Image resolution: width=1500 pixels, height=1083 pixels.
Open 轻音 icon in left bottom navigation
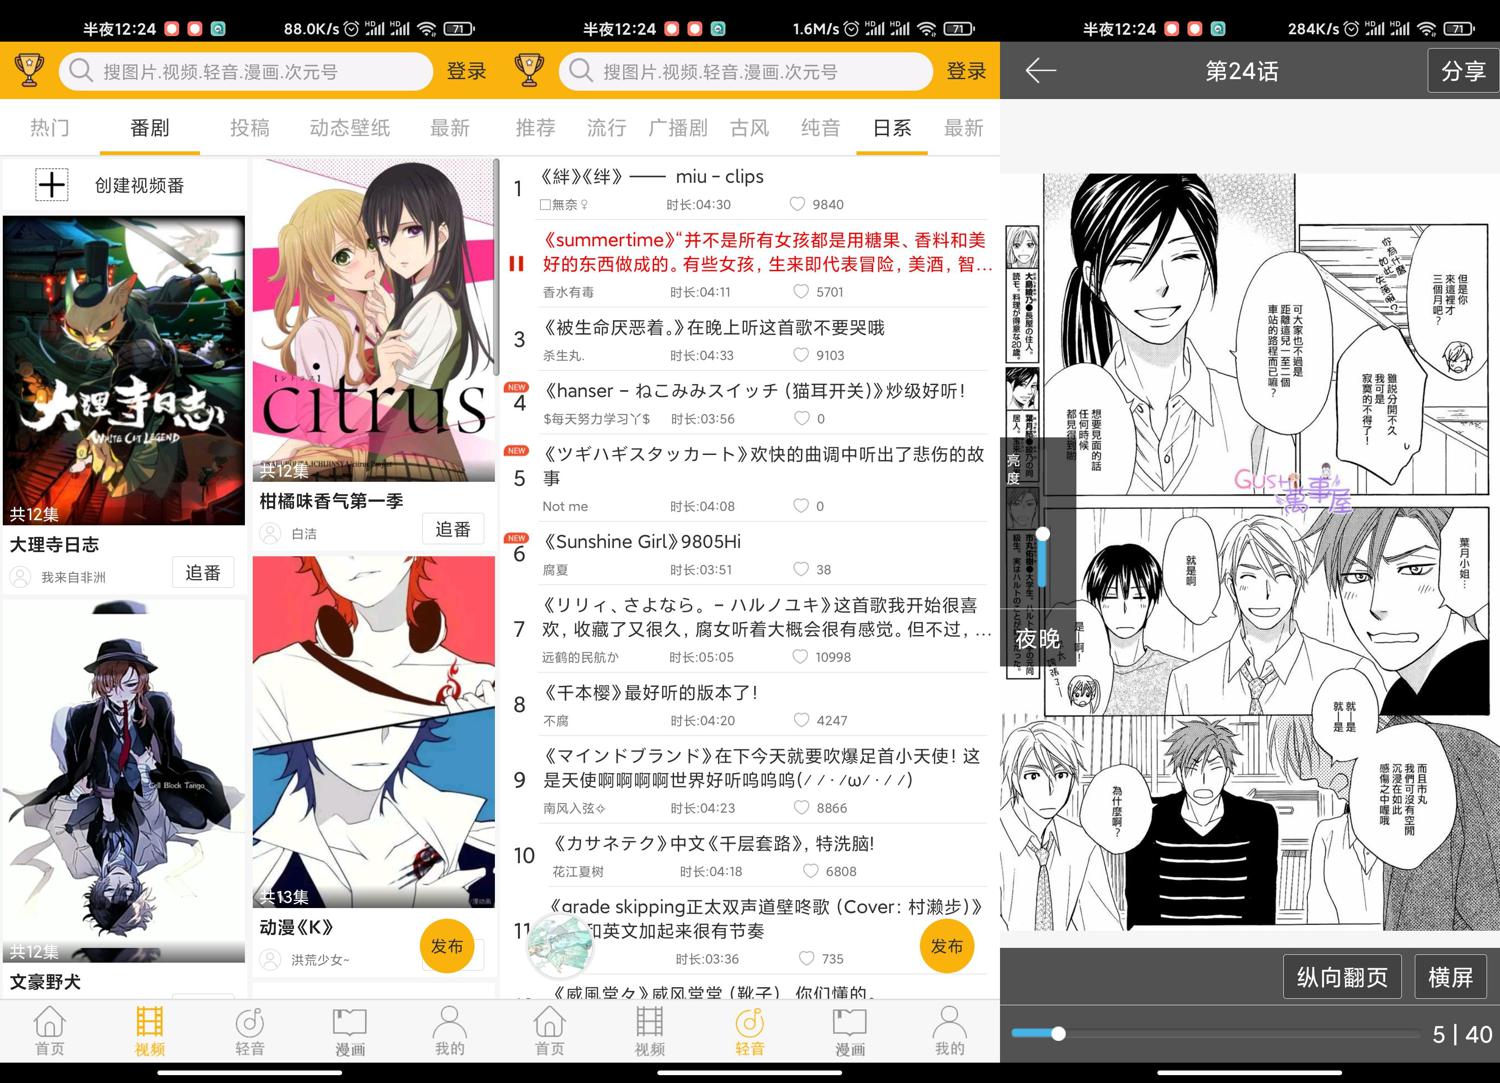pos(249,1031)
